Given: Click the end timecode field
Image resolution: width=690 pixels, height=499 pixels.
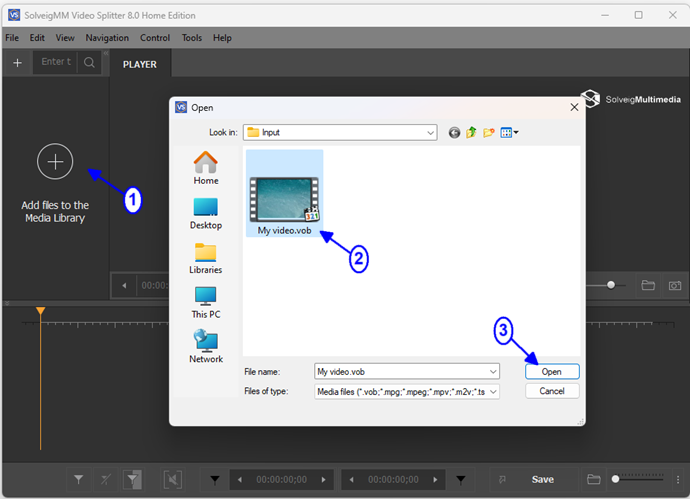Looking at the screenshot, I should (x=393, y=480).
